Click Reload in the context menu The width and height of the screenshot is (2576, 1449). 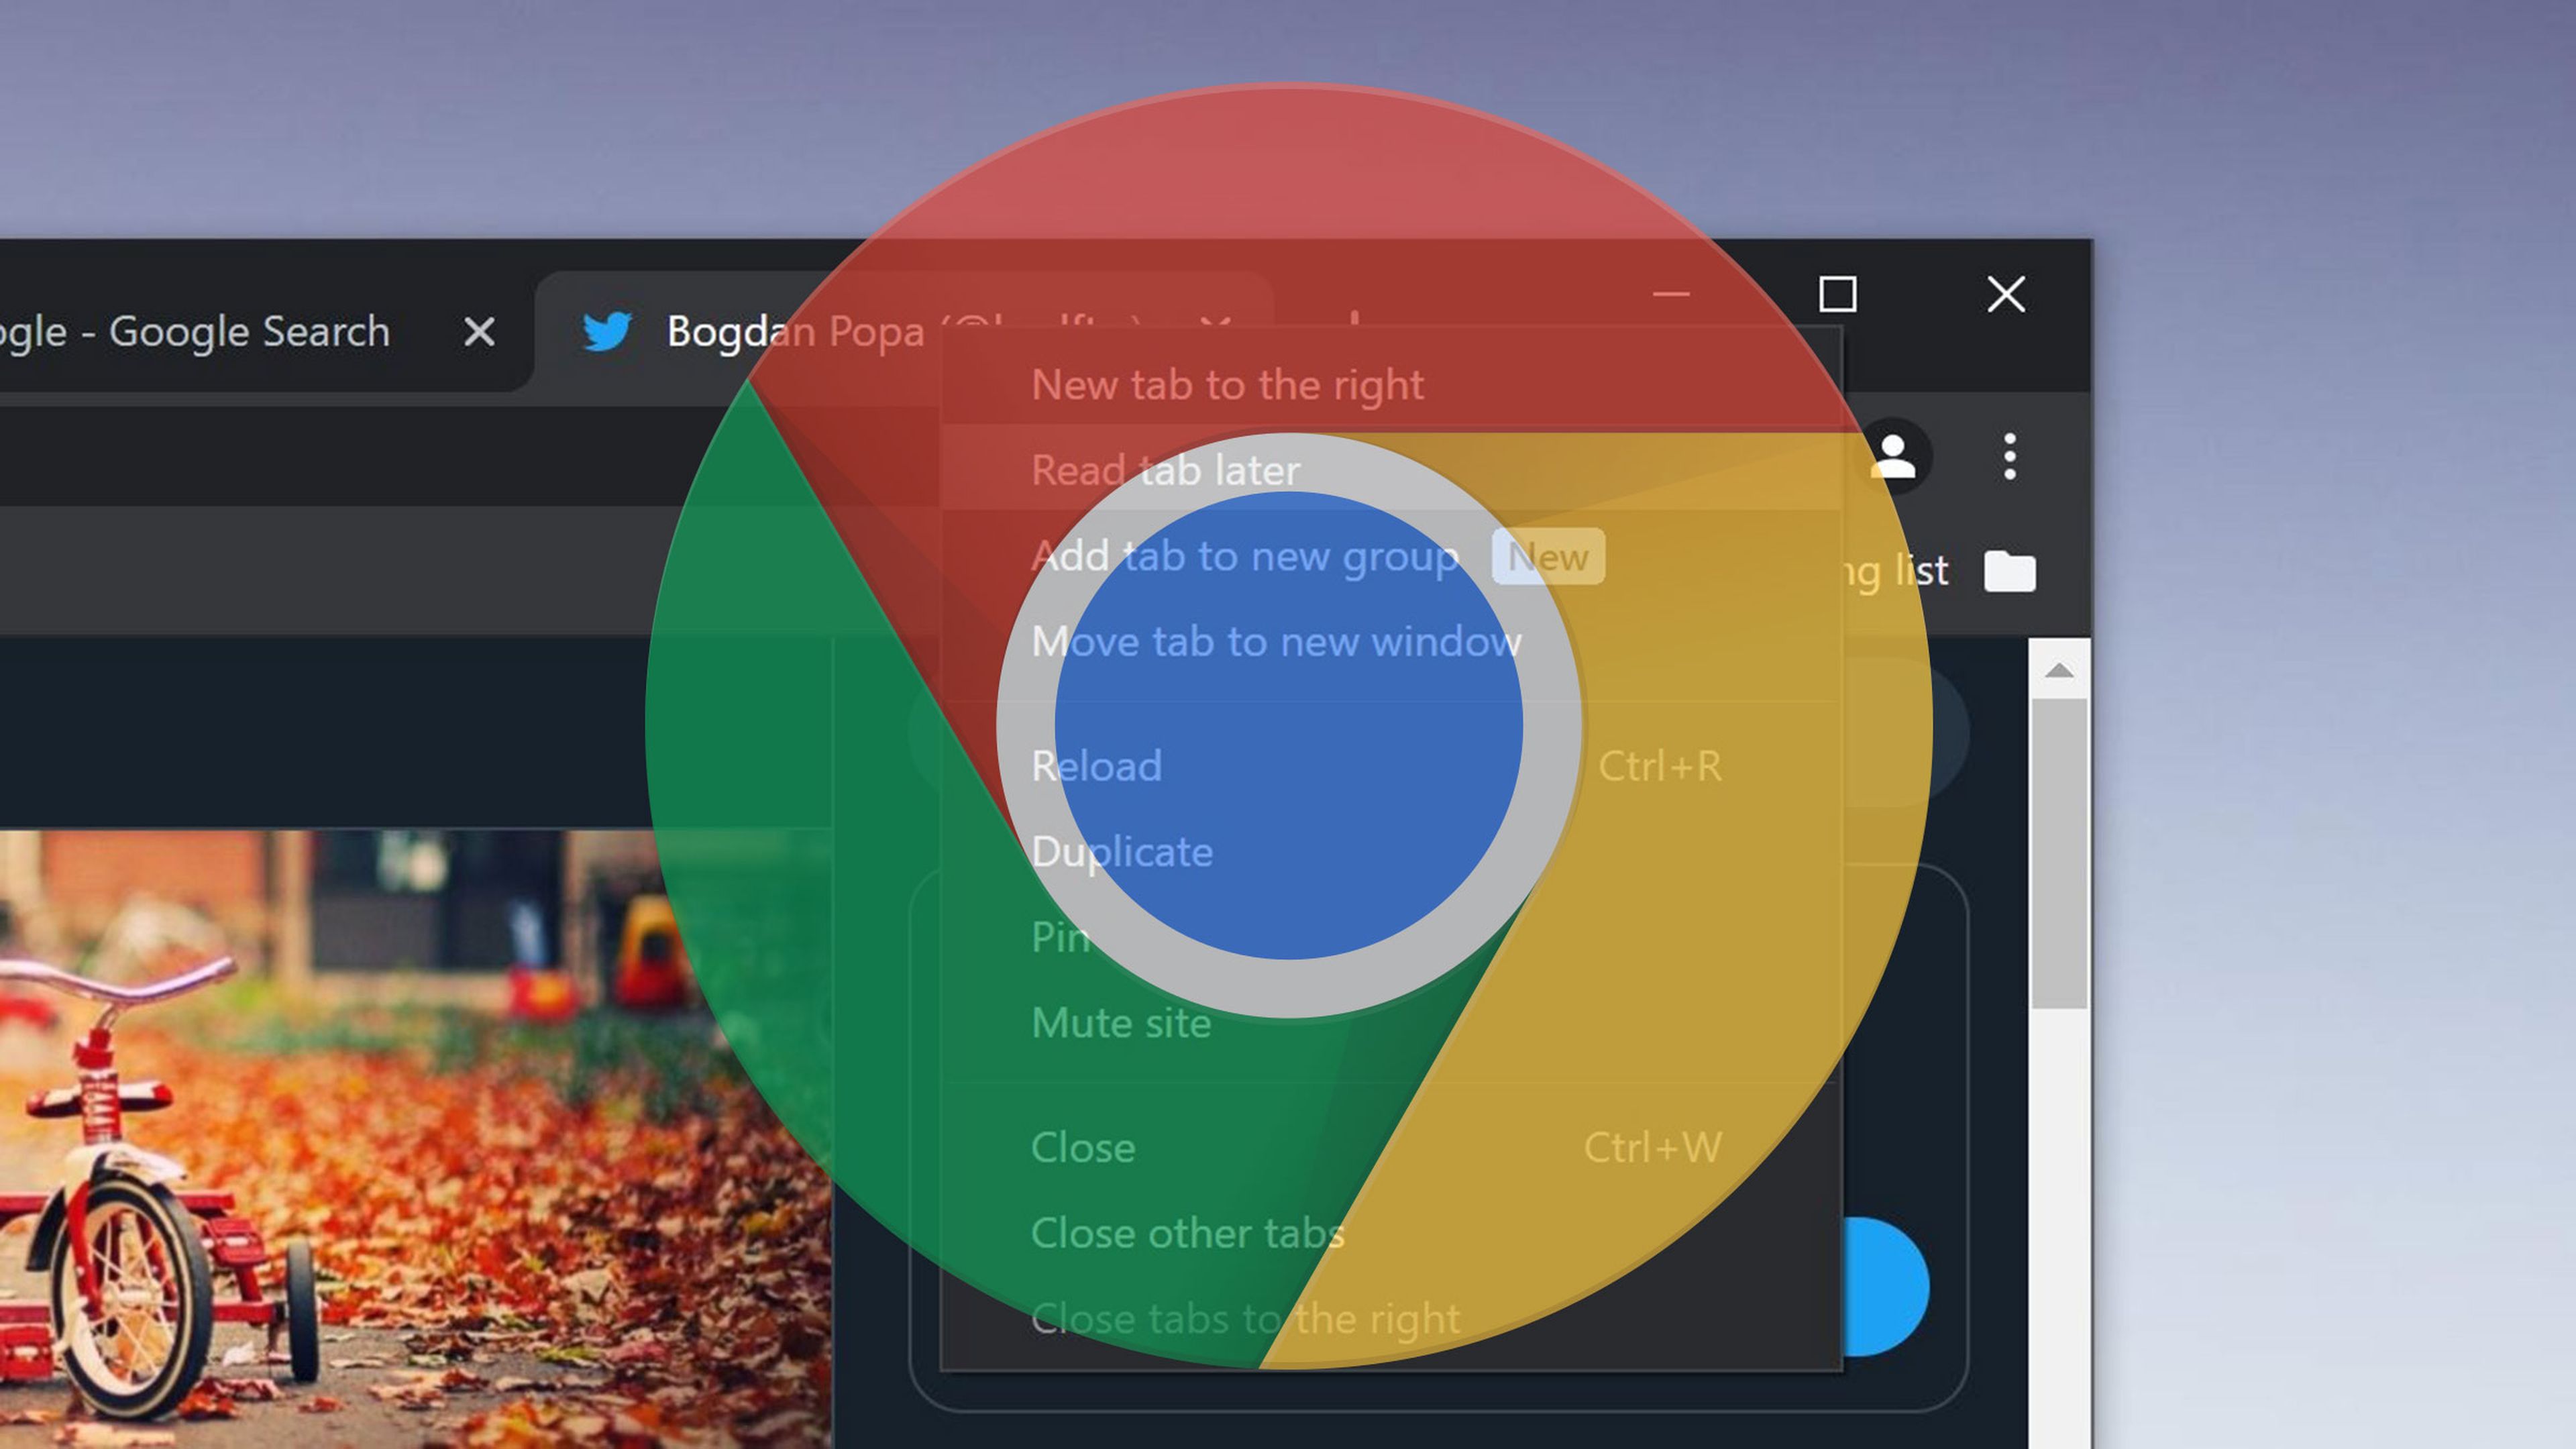coord(1096,766)
